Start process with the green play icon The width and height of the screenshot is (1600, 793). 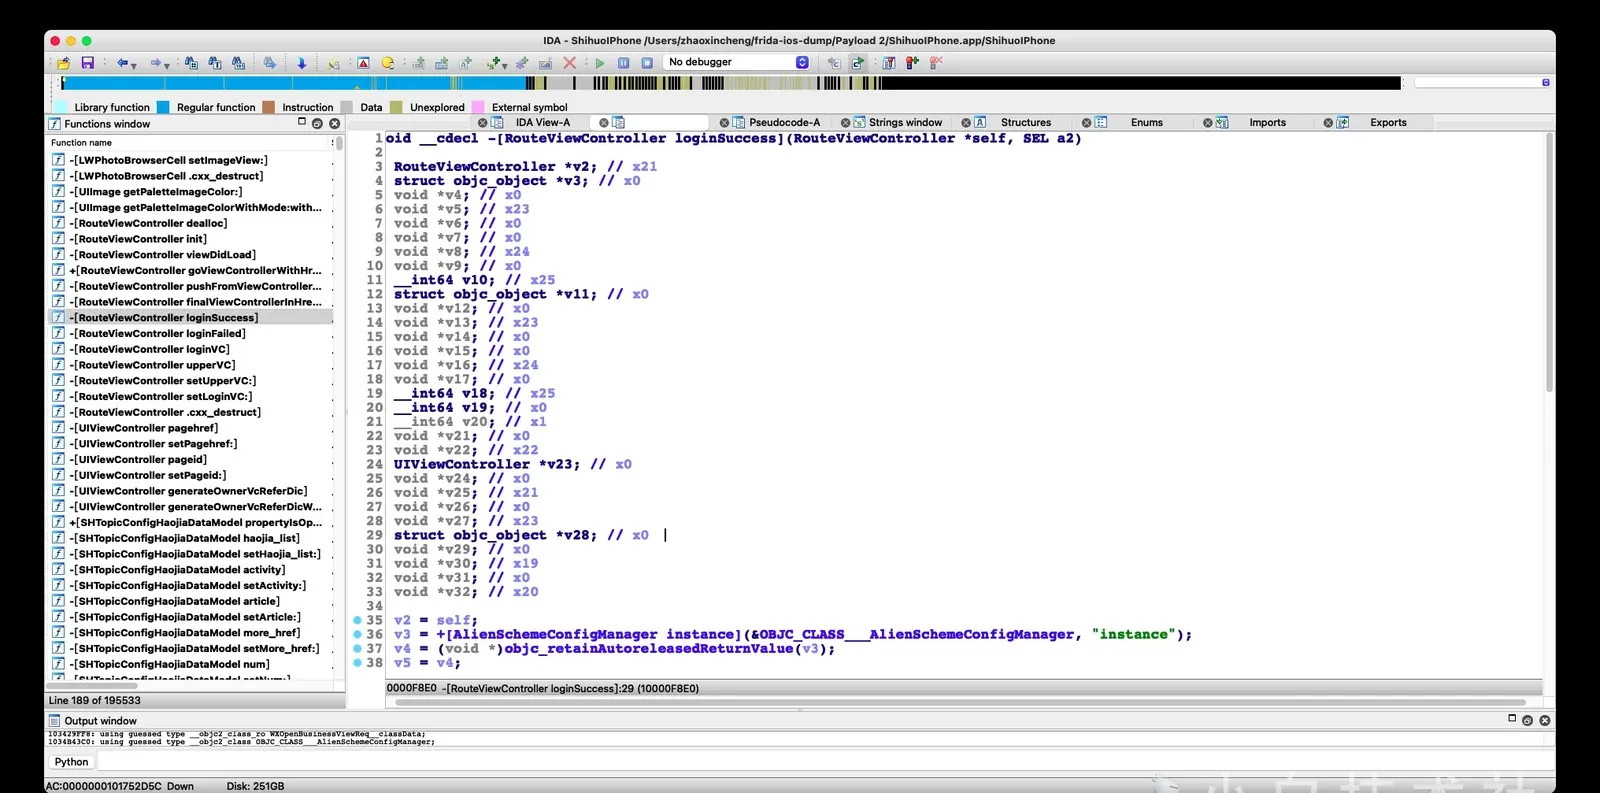pyautogui.click(x=599, y=62)
